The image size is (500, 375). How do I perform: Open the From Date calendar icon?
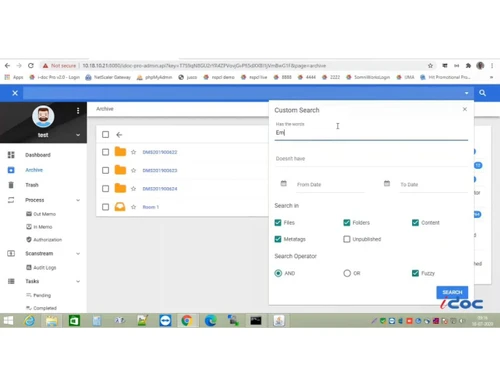click(x=283, y=184)
